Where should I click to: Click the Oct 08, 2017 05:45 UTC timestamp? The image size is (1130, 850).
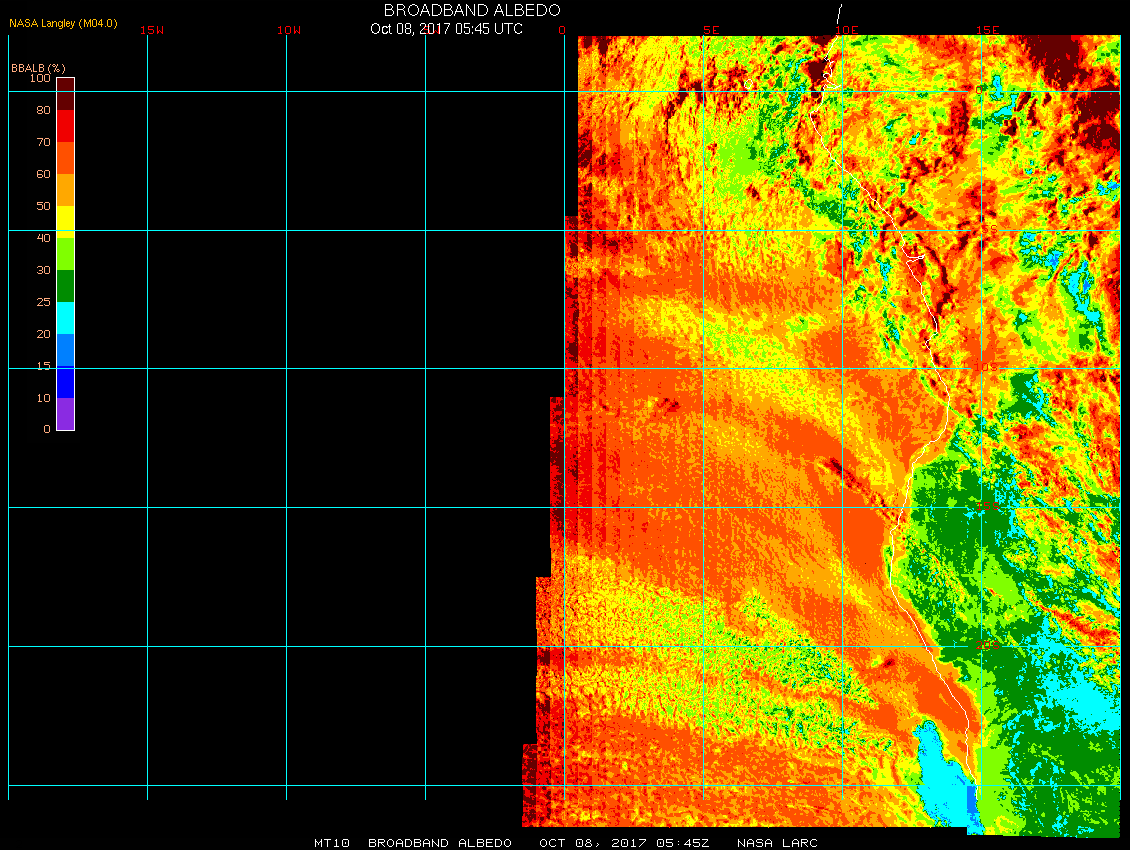point(446,29)
